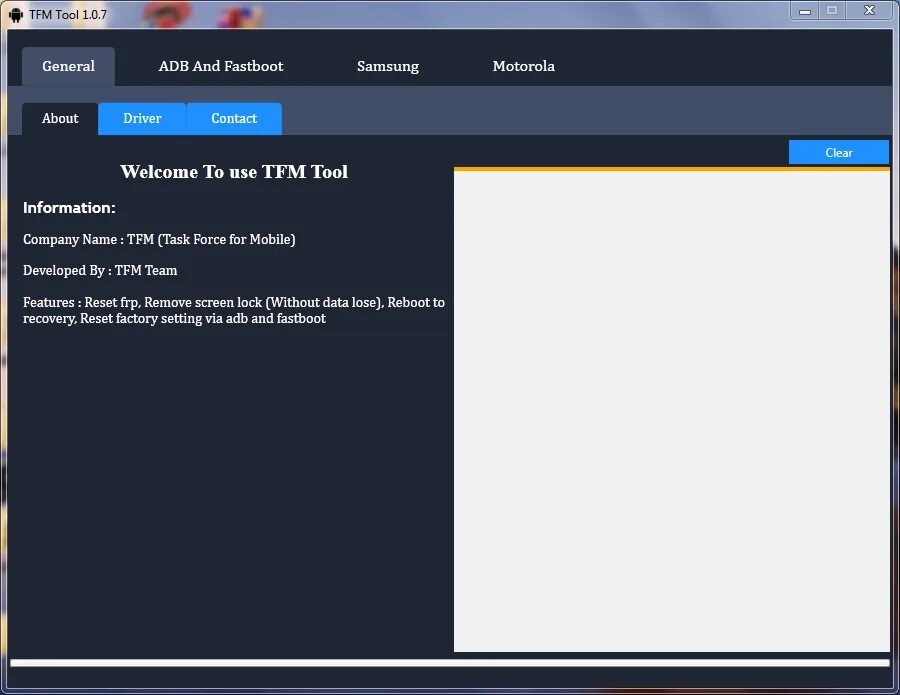Open the Motorola tab
The height and width of the screenshot is (695, 900).
523,67
